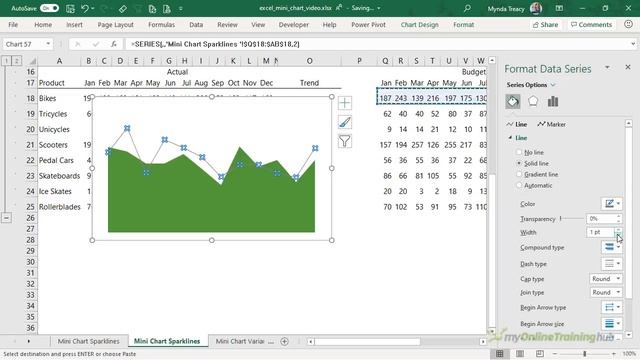Click the Width value field
Image resolution: width=640 pixels, height=360 pixels.
(x=601, y=232)
